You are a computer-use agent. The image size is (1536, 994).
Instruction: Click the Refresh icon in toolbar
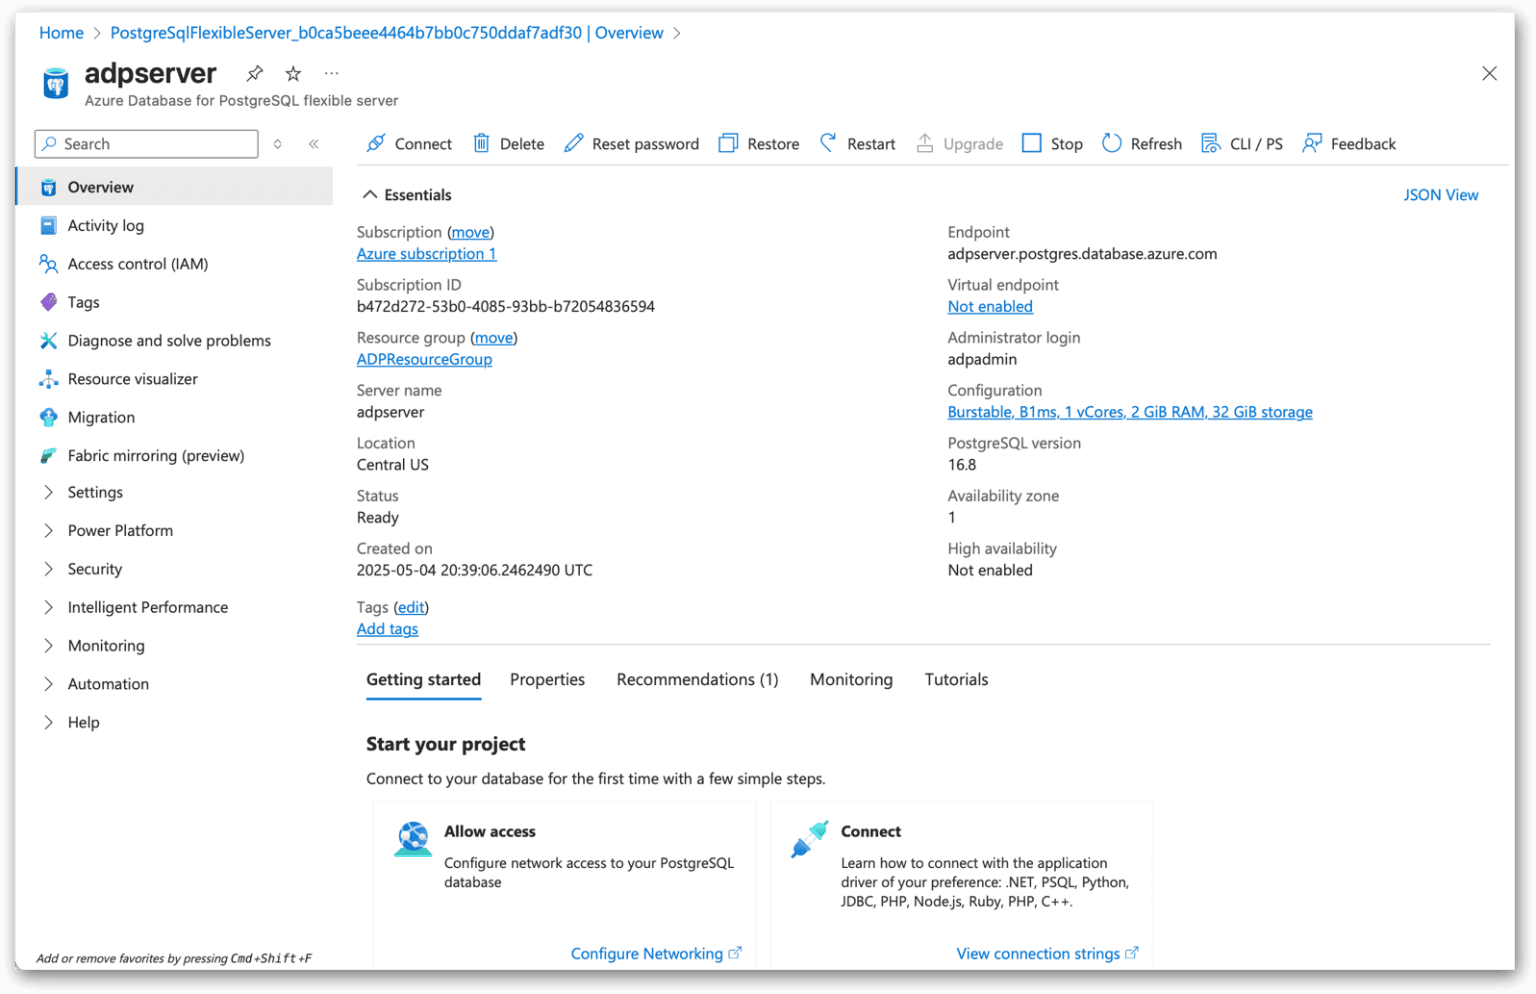[1111, 143]
